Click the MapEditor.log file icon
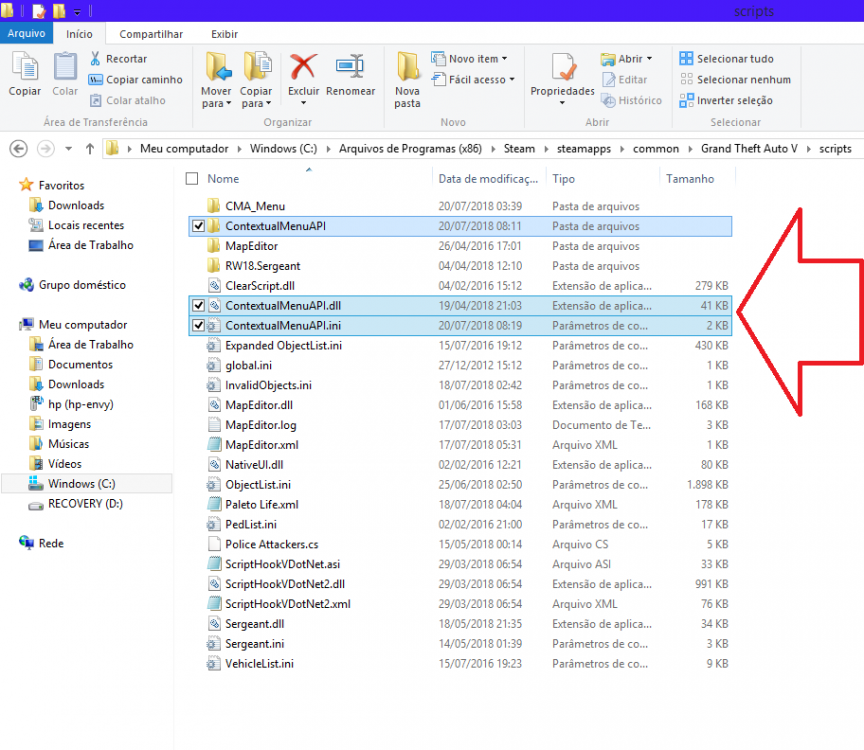 pyautogui.click(x=214, y=425)
